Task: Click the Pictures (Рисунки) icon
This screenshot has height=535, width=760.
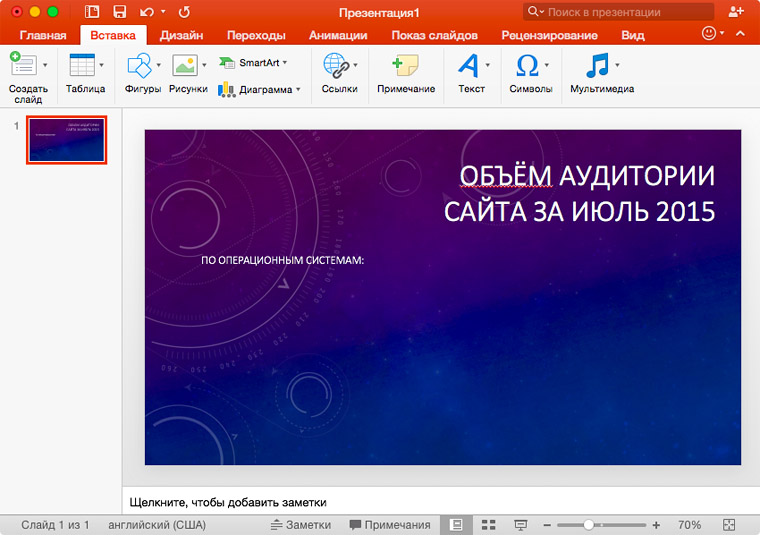Action: point(184,66)
